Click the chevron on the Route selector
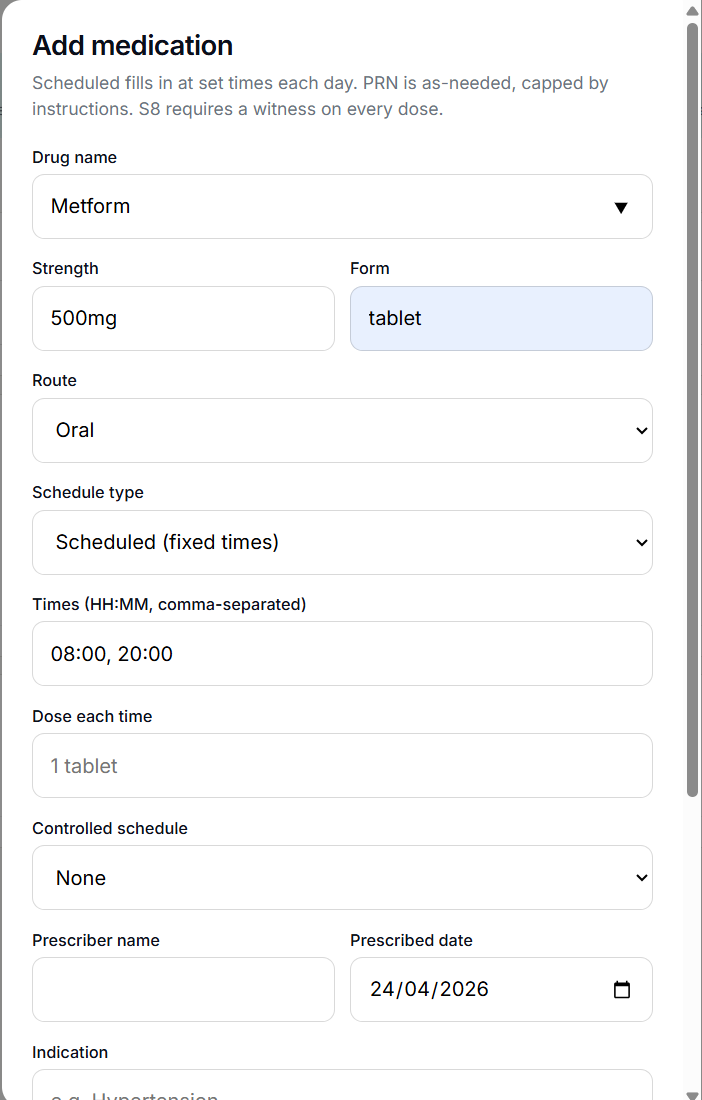Viewport: 702px width, 1100px height. (x=641, y=430)
